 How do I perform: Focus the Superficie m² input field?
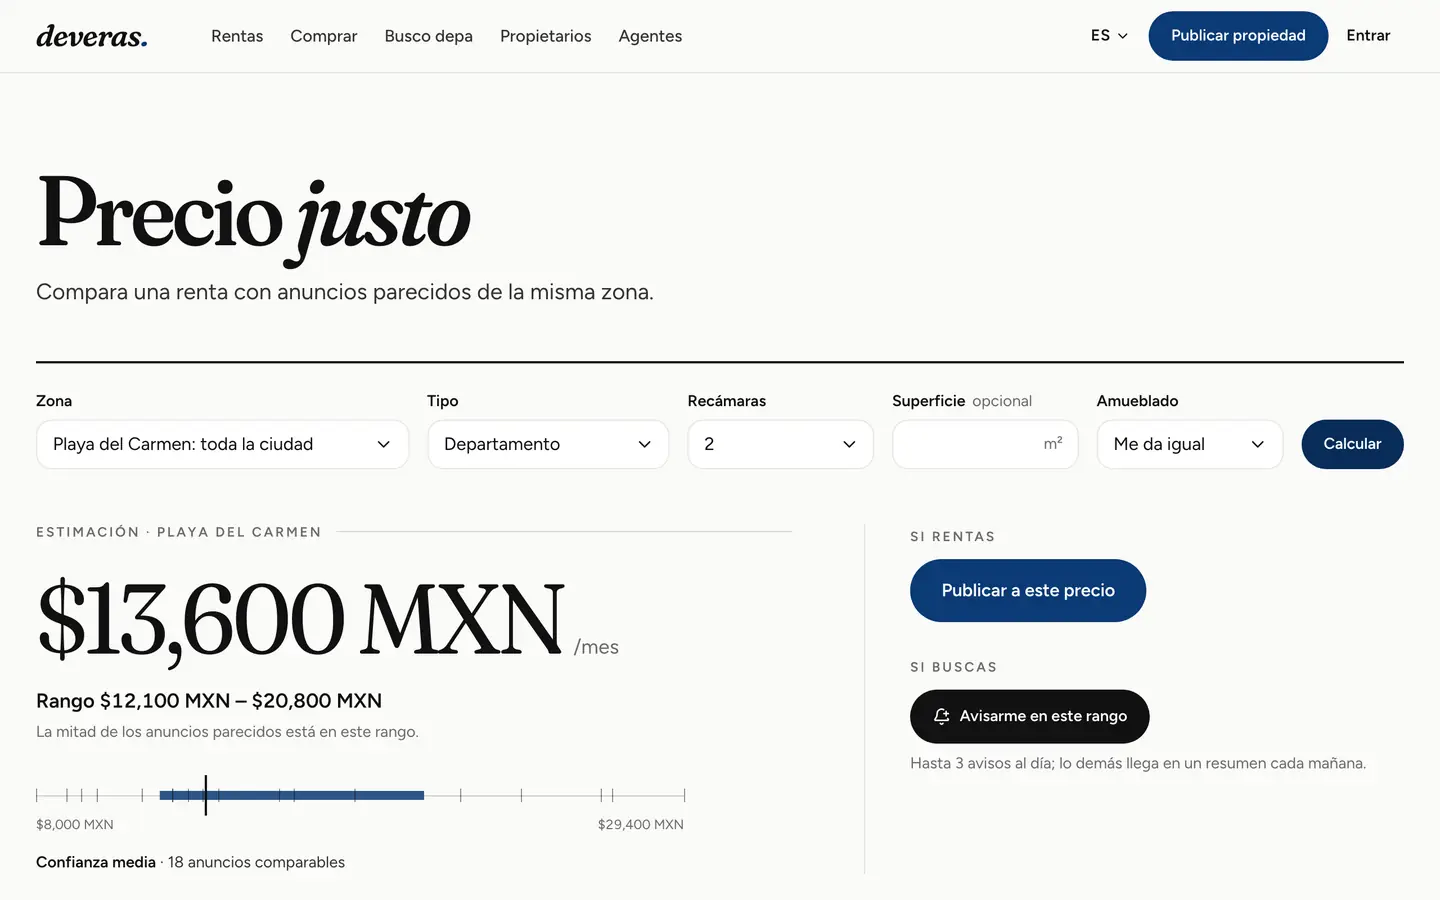point(985,444)
